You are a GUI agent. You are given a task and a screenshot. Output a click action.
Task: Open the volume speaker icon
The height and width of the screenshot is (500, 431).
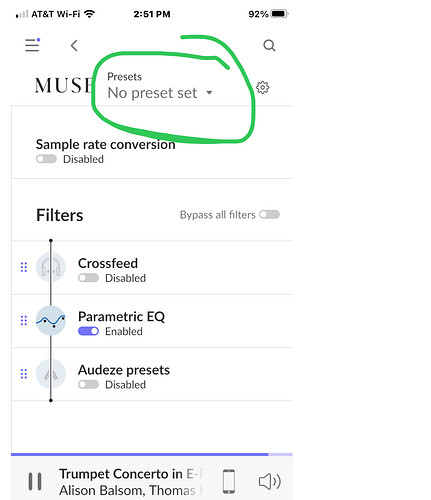(270, 482)
